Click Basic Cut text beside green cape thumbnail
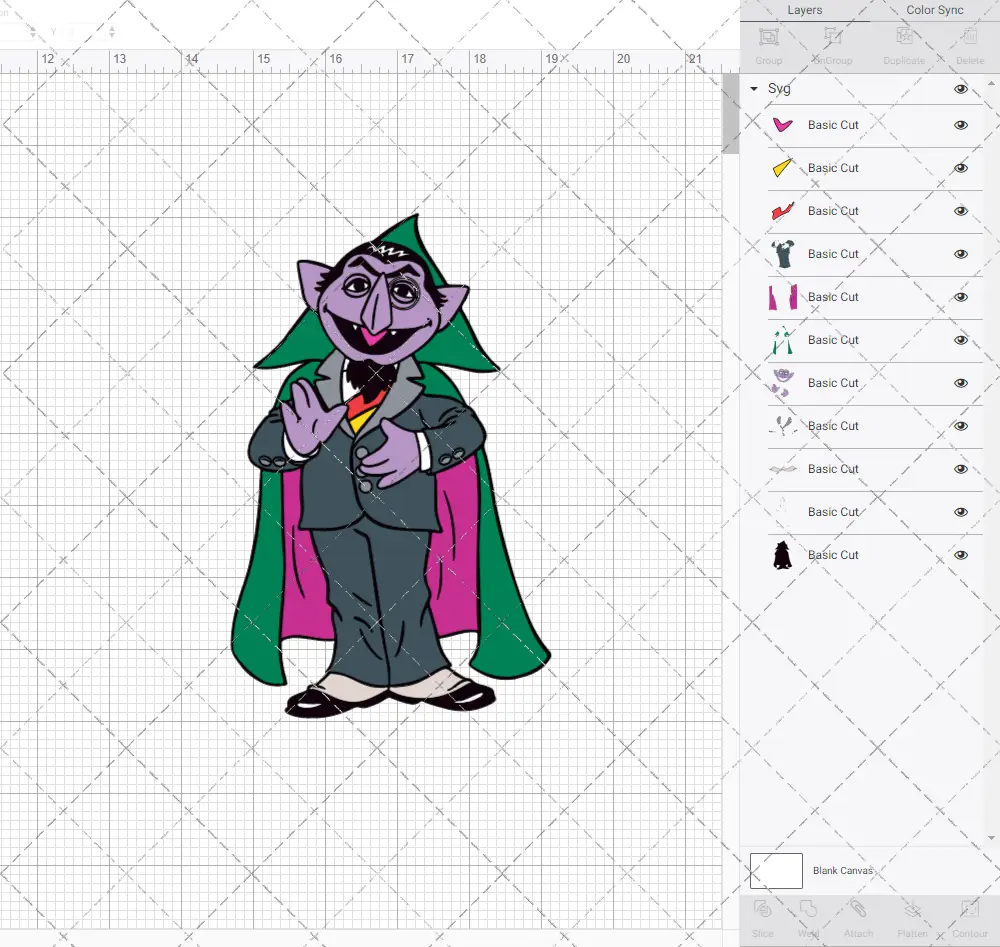This screenshot has width=1000, height=947. click(833, 340)
